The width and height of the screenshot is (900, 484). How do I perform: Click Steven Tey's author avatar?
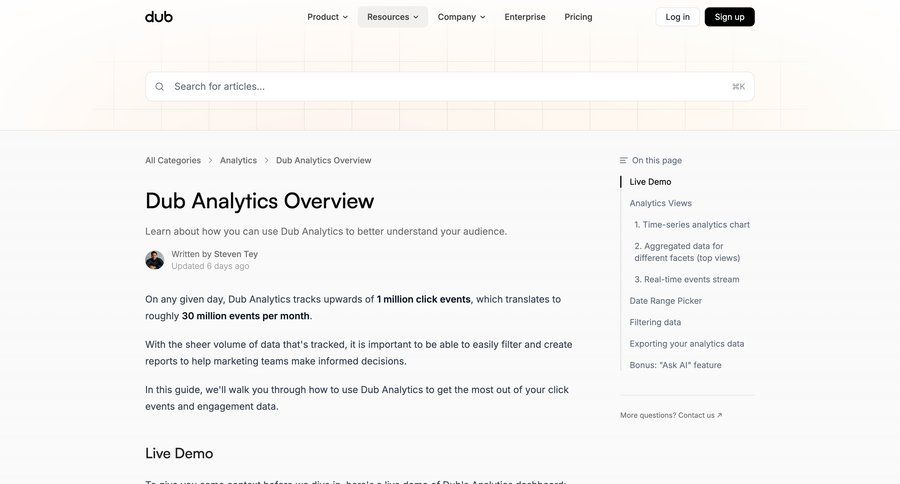point(155,260)
